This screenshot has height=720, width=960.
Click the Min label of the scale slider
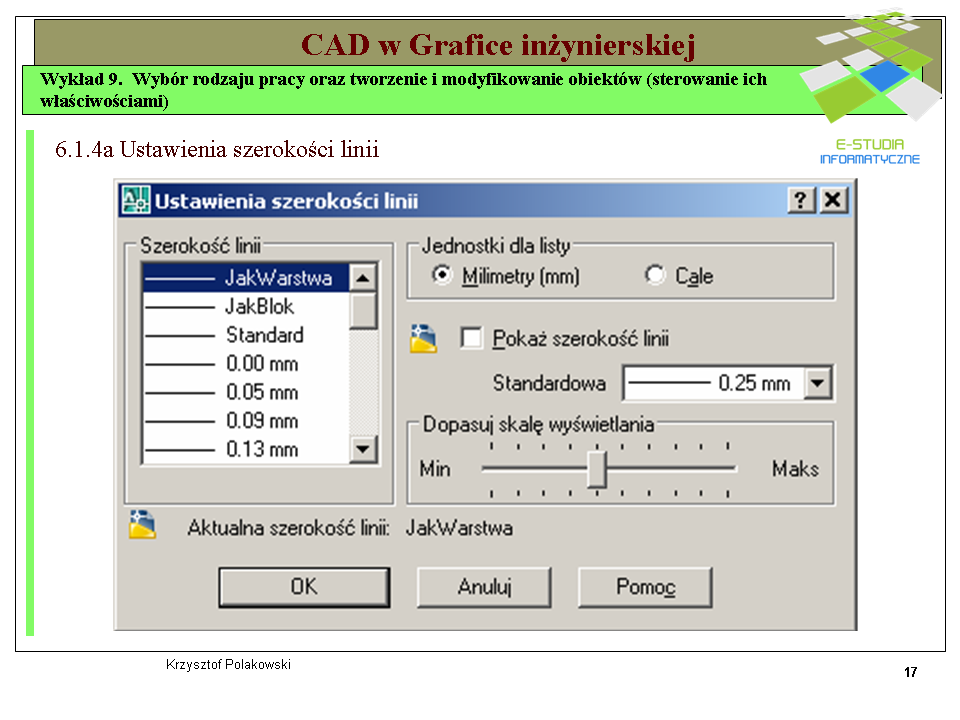[x=435, y=470]
